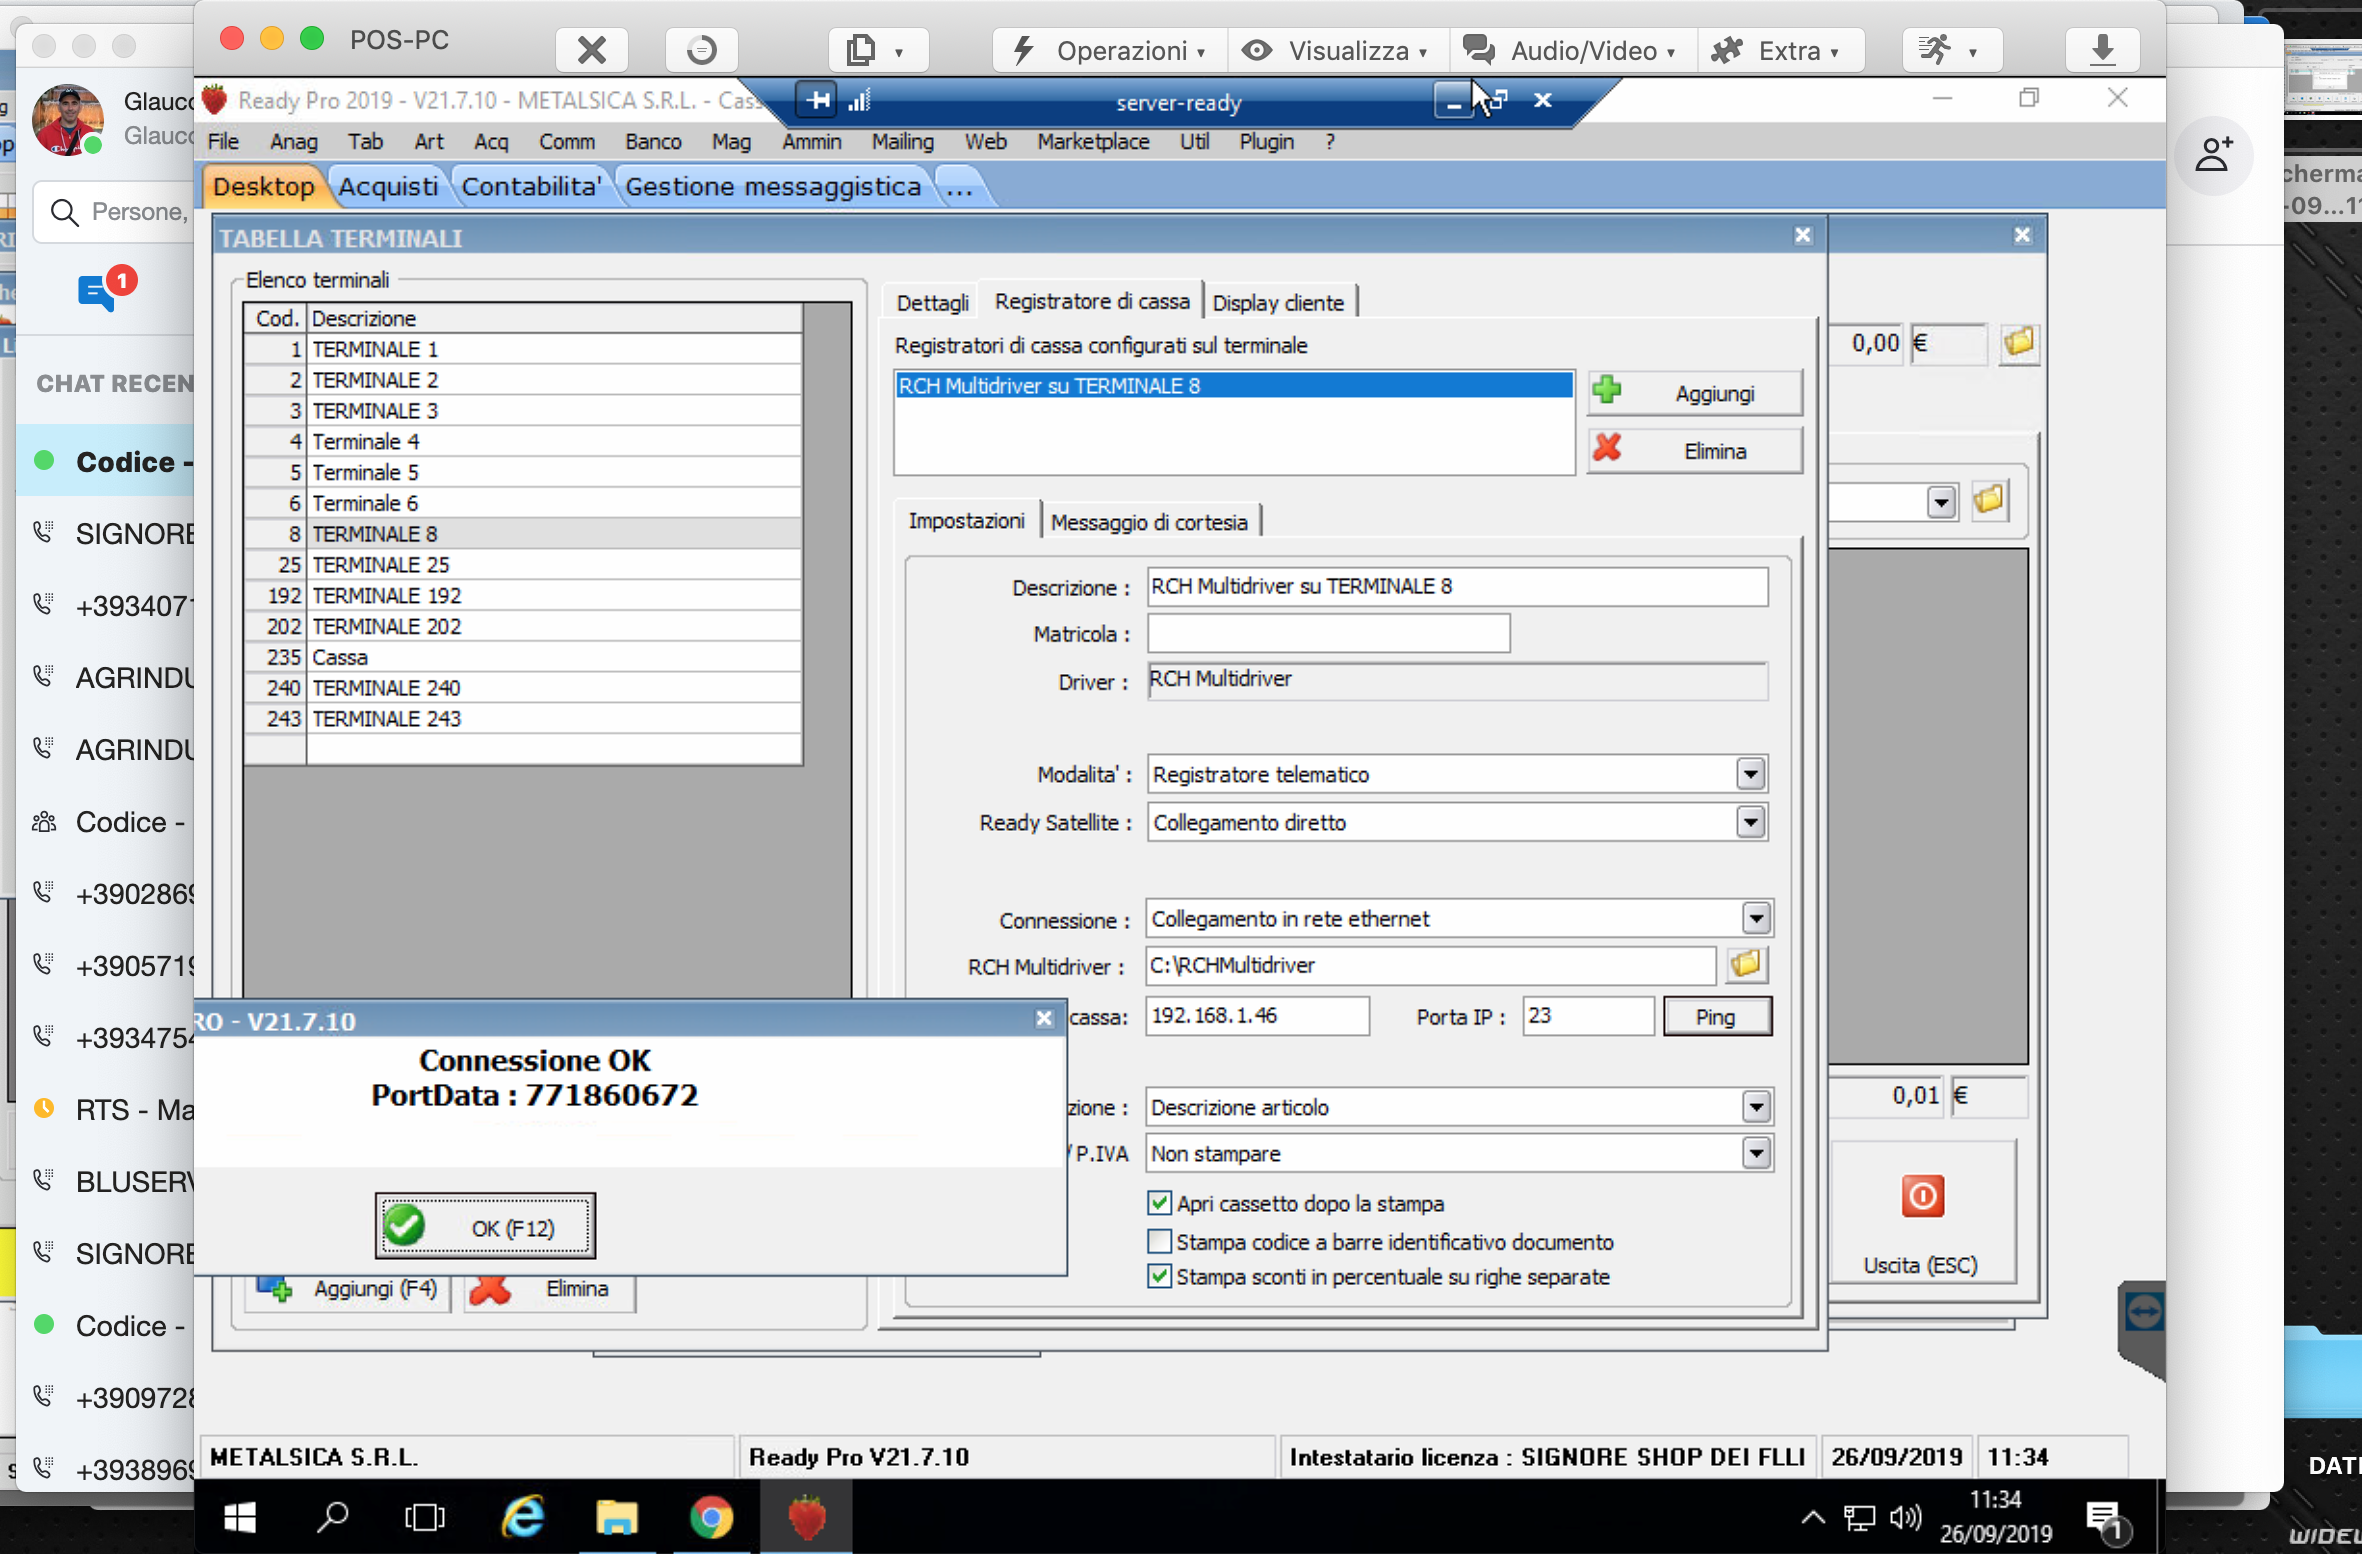Click the Ping button
The width and height of the screenshot is (2362, 1554).
pos(1716,1016)
